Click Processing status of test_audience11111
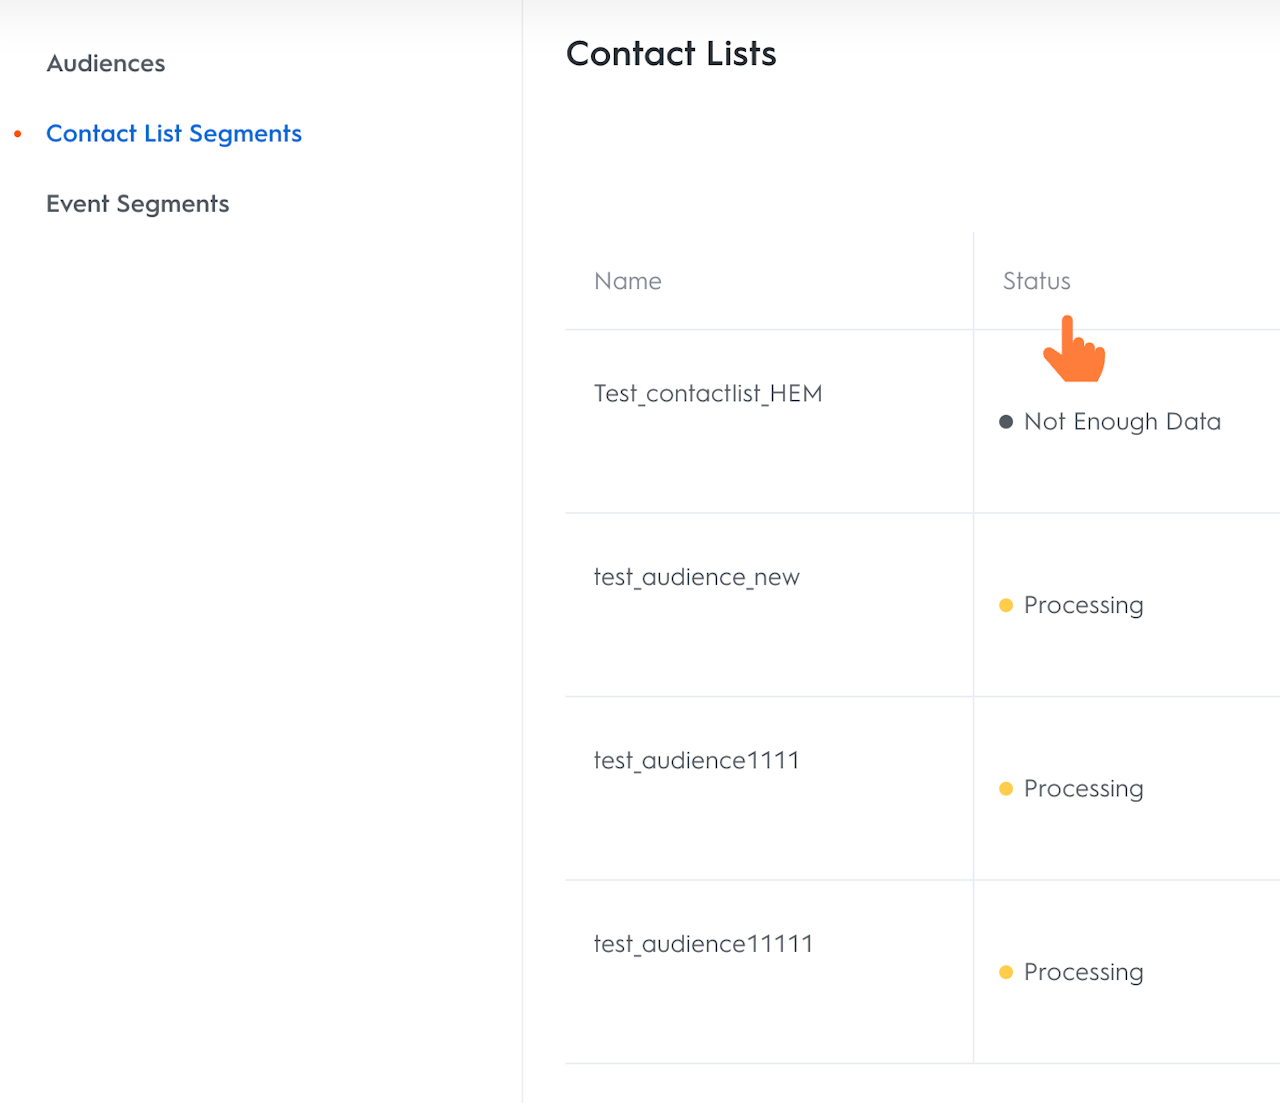The width and height of the screenshot is (1280, 1103). coord(1083,973)
